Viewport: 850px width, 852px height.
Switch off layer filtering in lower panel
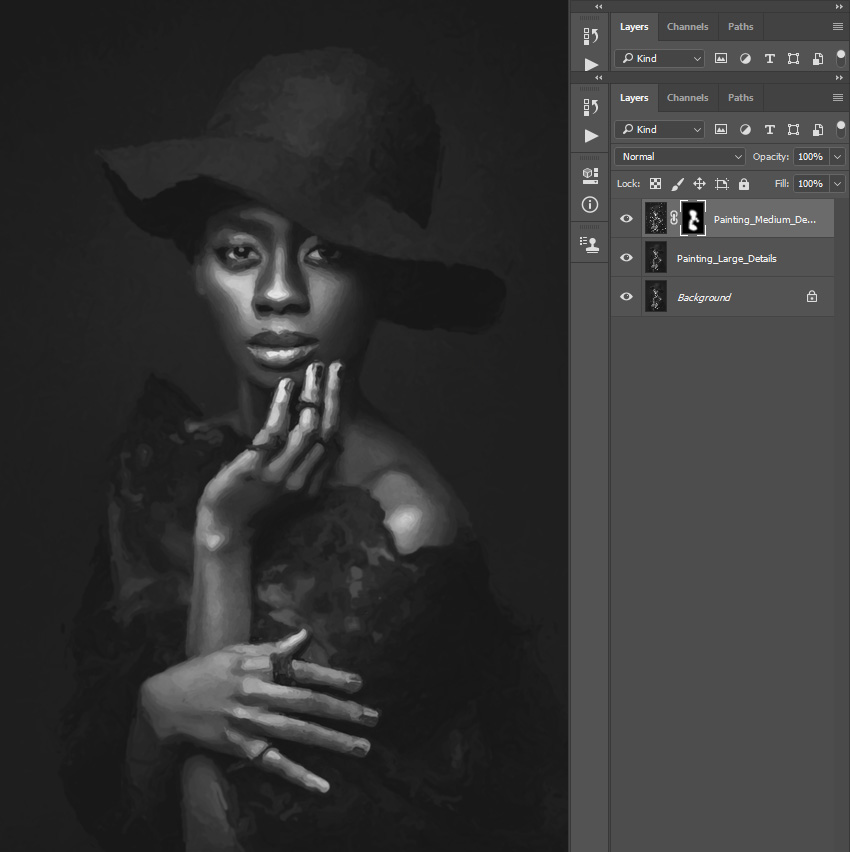841,129
